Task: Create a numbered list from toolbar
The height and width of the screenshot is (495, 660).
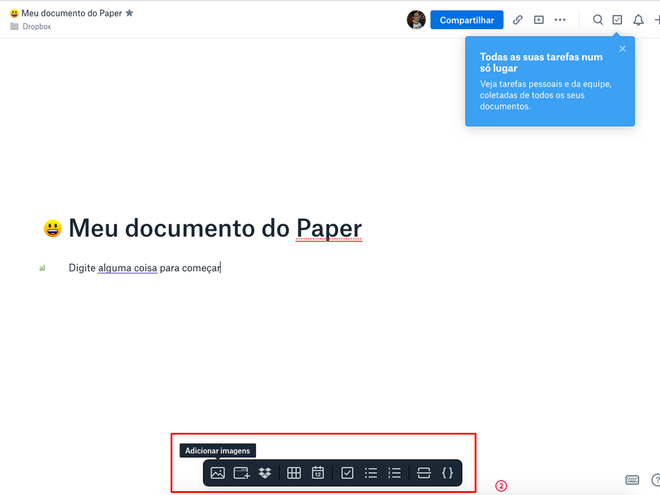Action: click(394, 473)
